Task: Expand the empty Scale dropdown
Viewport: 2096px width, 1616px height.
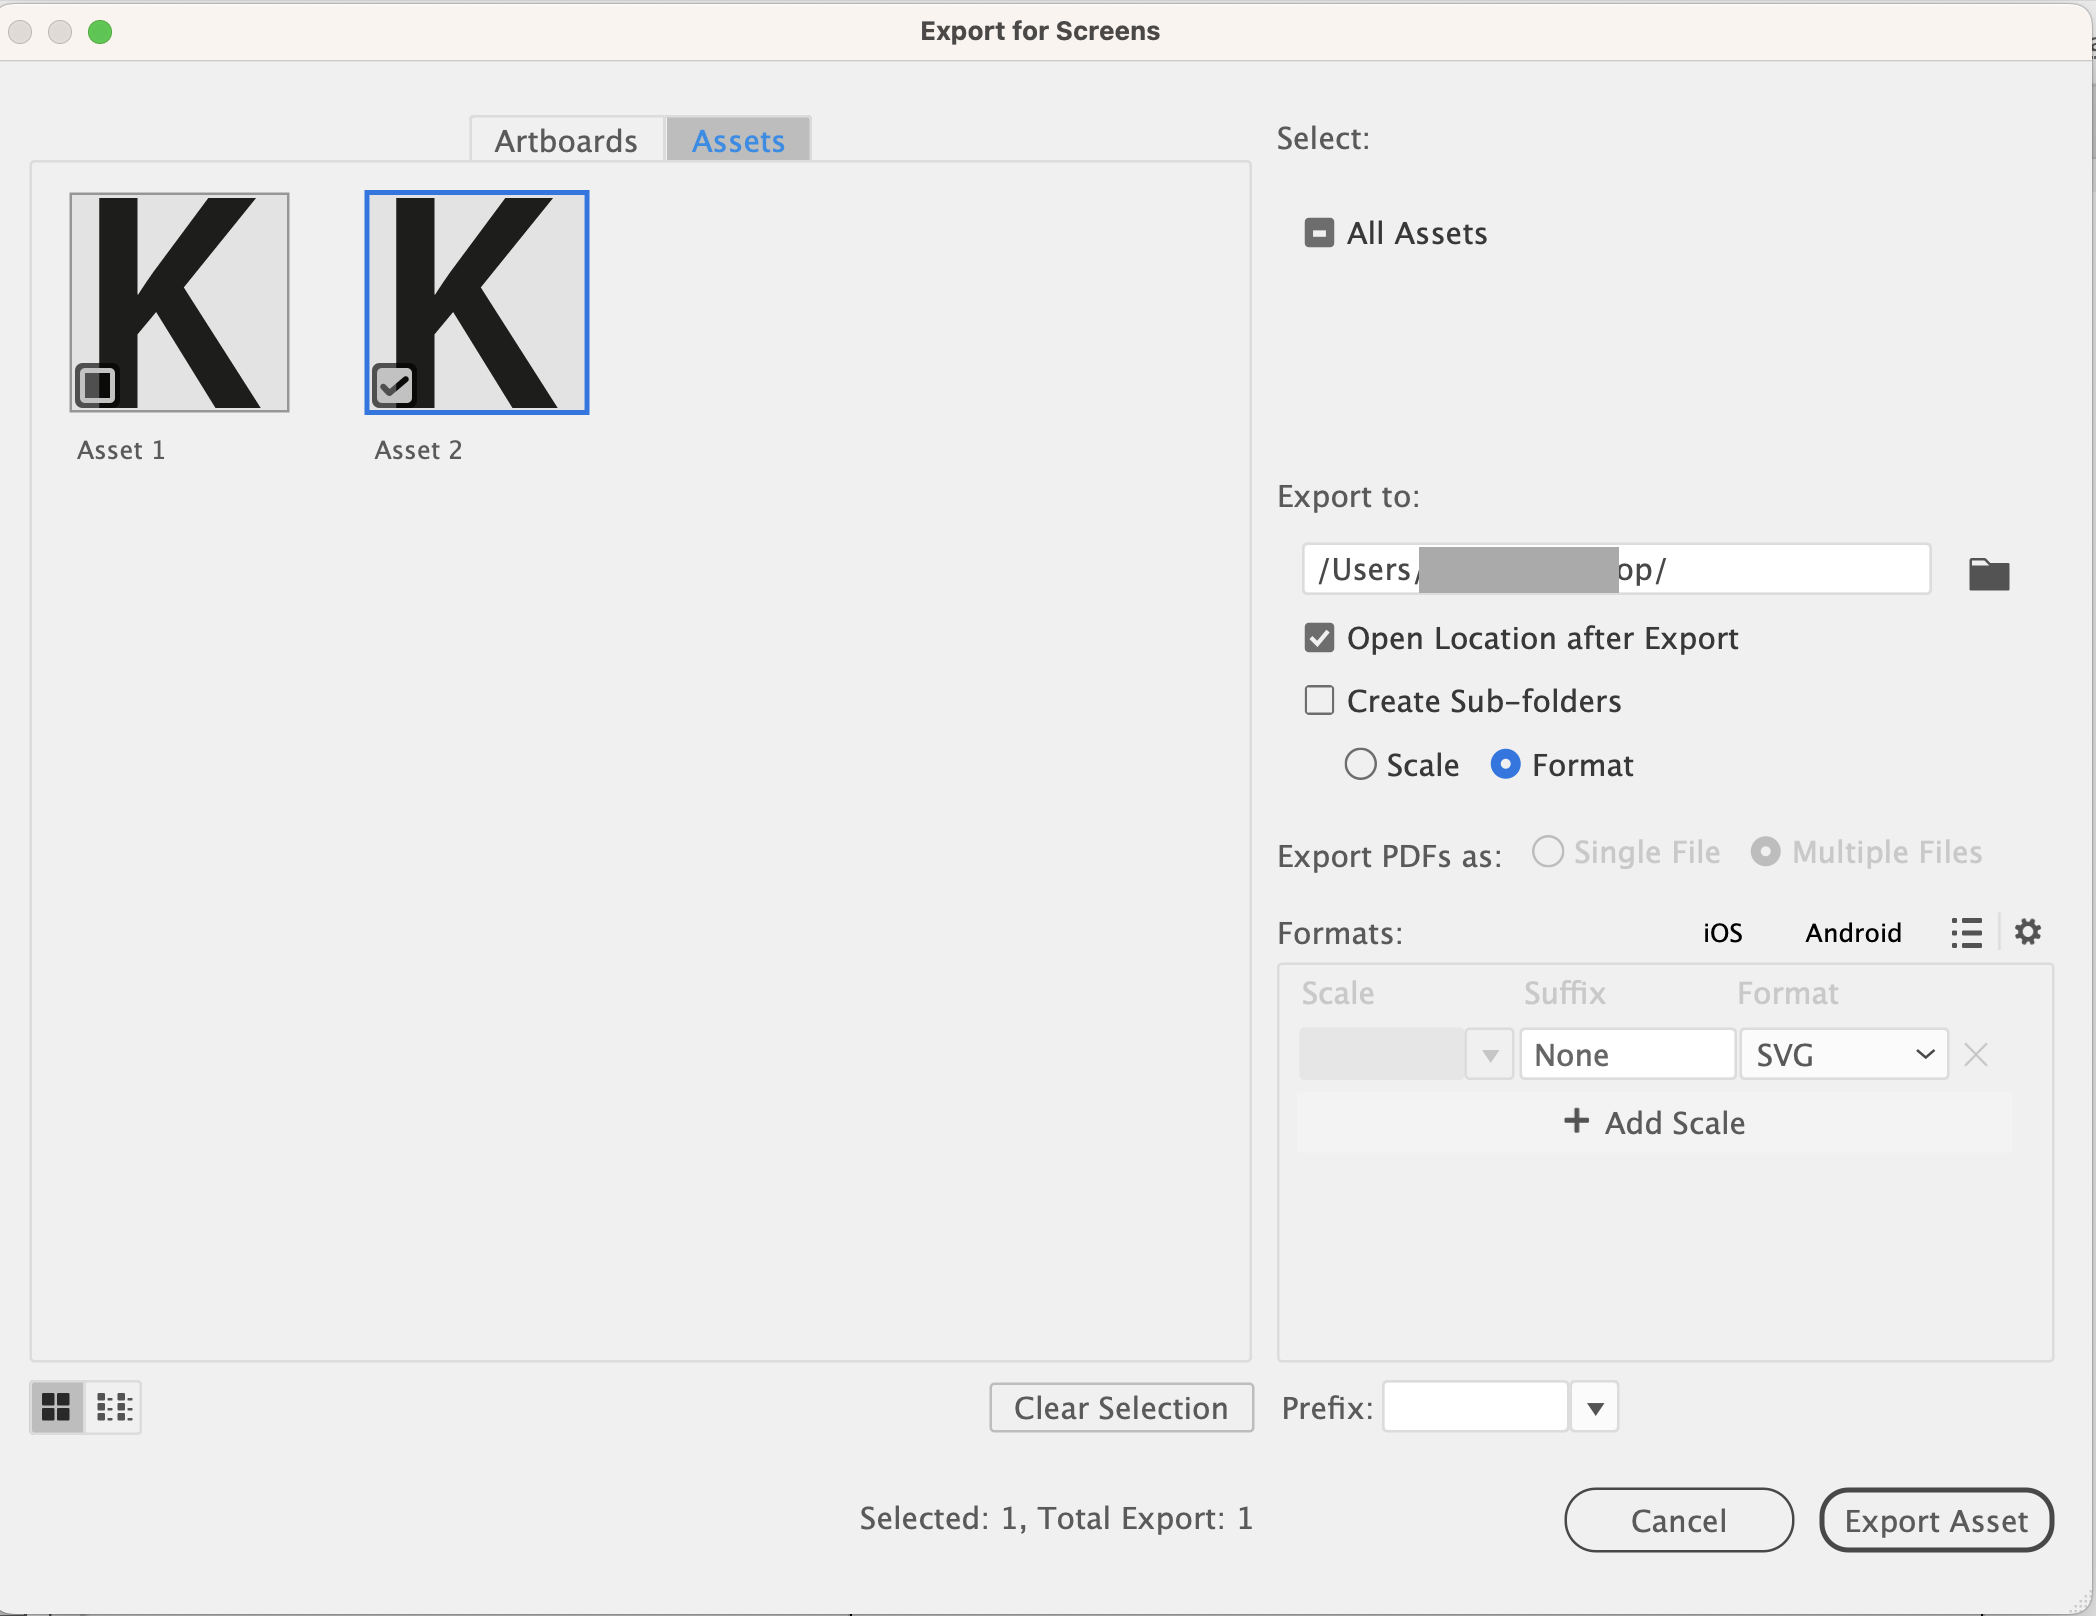Action: coord(1488,1054)
